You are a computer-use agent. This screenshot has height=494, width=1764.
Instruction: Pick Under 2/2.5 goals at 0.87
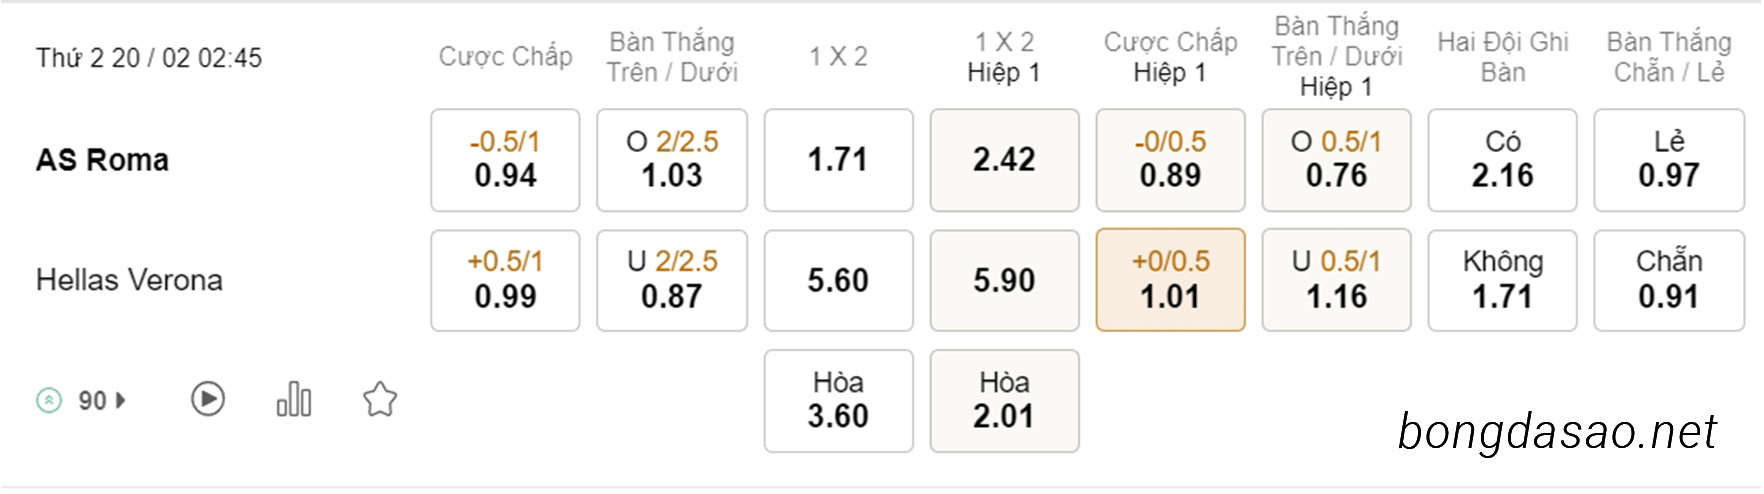(x=672, y=280)
